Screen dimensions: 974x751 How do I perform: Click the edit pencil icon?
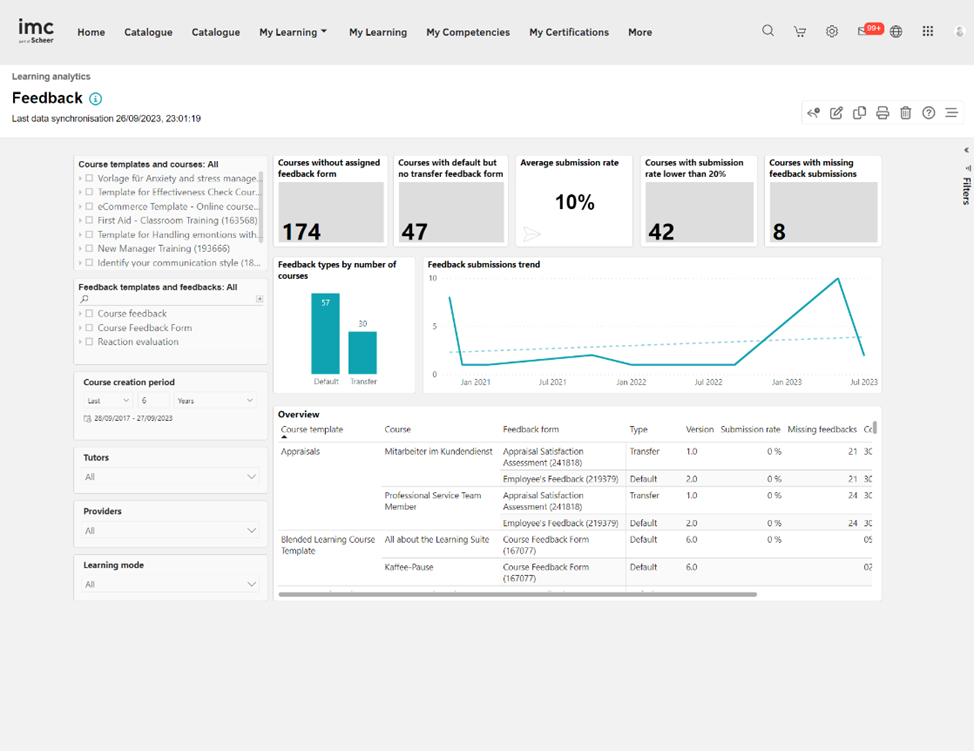[836, 113]
